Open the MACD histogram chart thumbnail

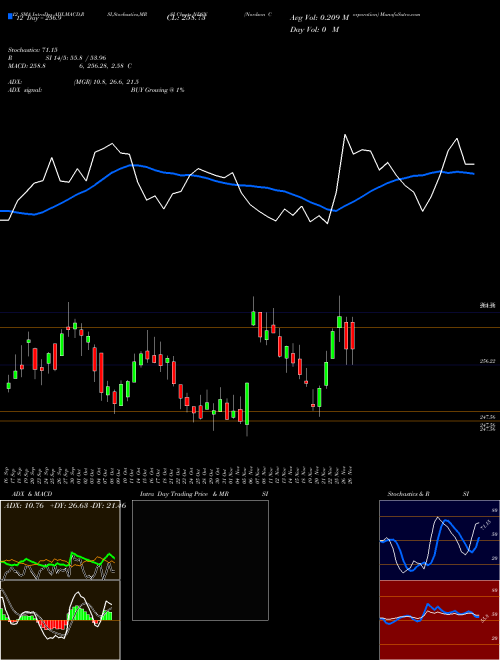(60, 620)
